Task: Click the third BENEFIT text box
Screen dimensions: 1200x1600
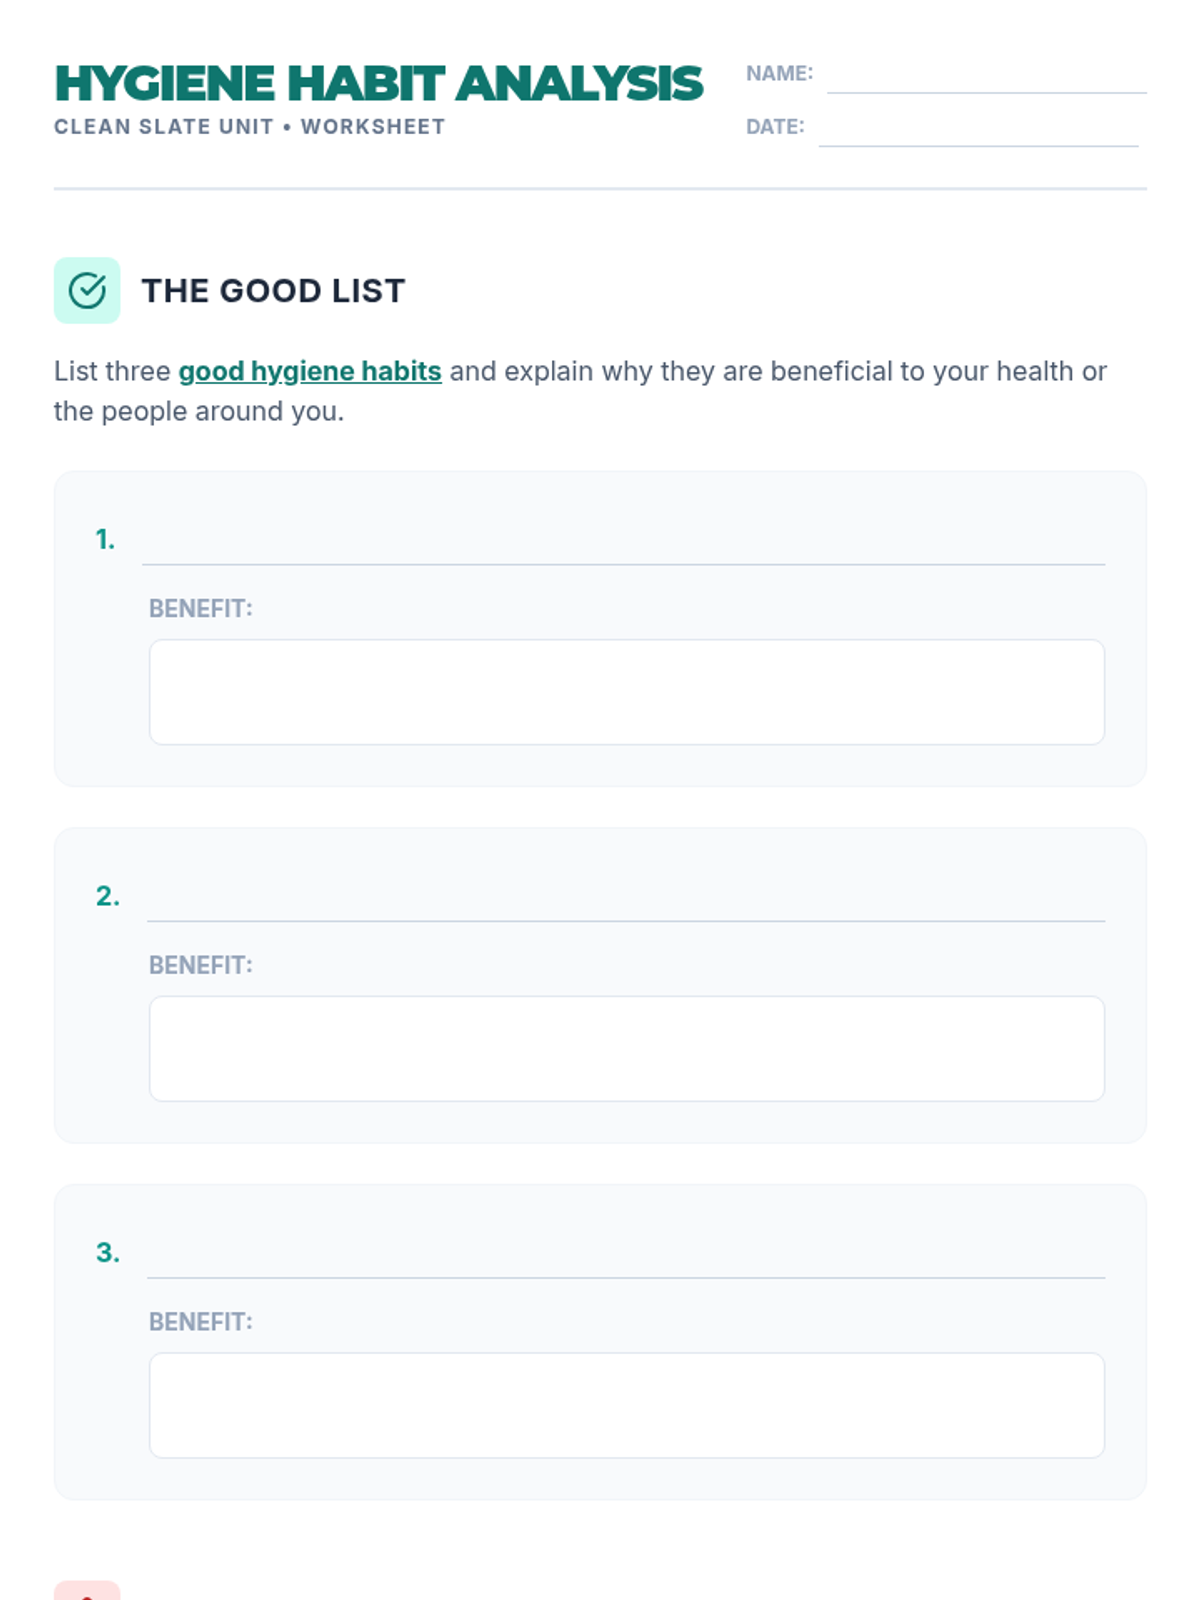Action: tap(627, 1405)
